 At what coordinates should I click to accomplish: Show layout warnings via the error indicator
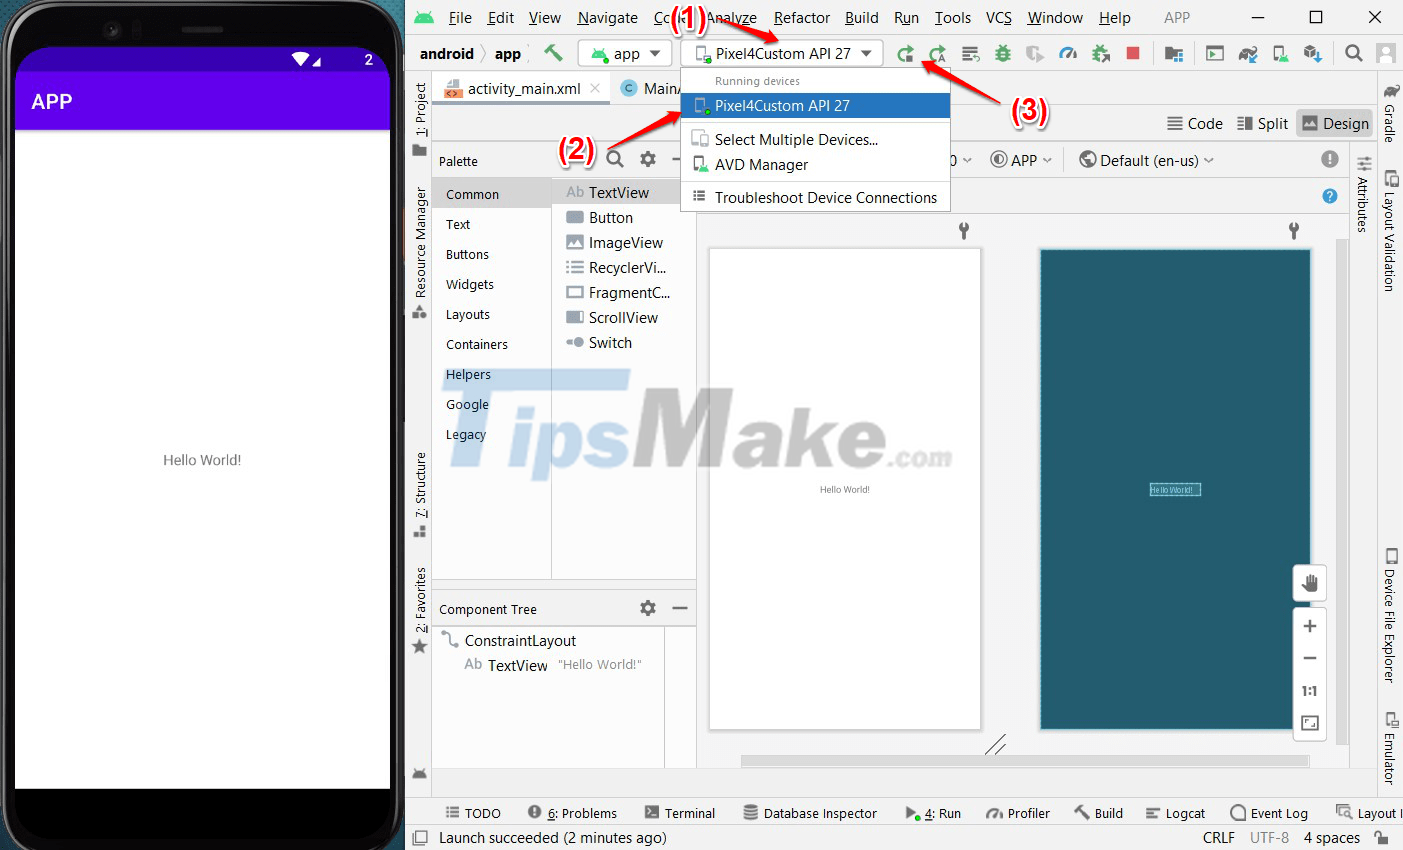1329,159
